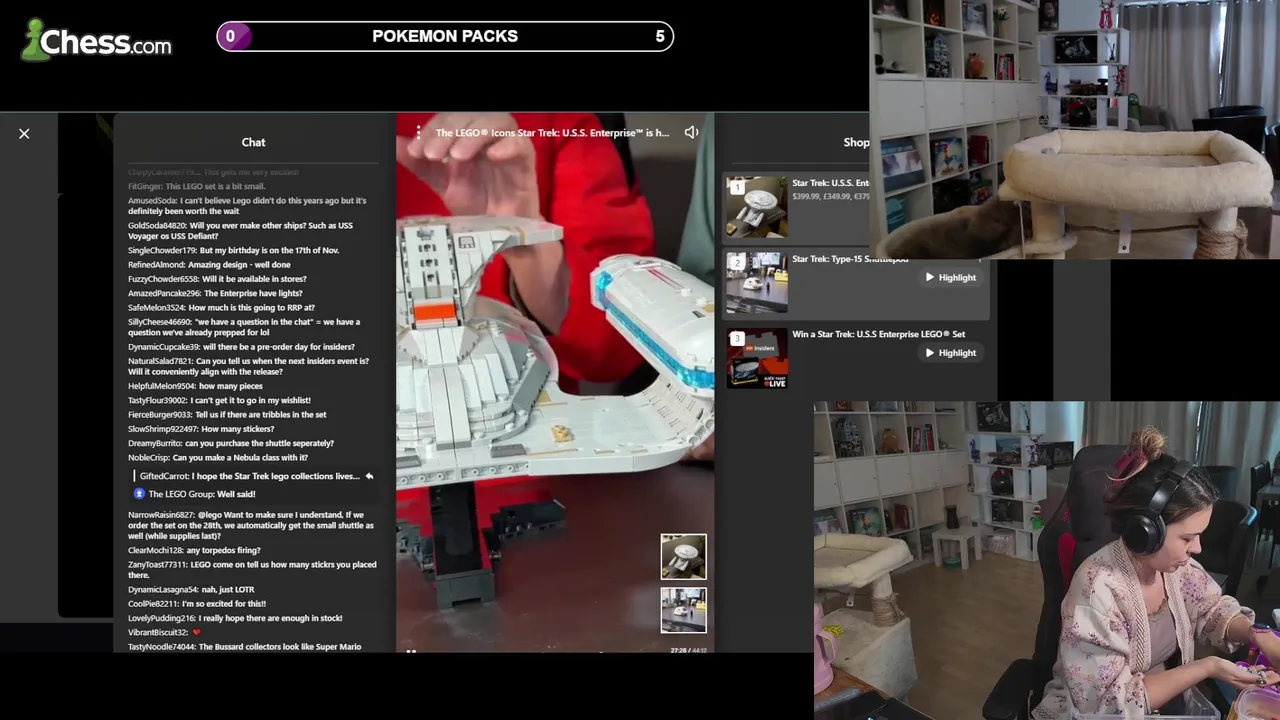The height and width of the screenshot is (720, 1280).
Task: Click LovelyPudding216's 'enough in stock' message
Action: coord(235,618)
